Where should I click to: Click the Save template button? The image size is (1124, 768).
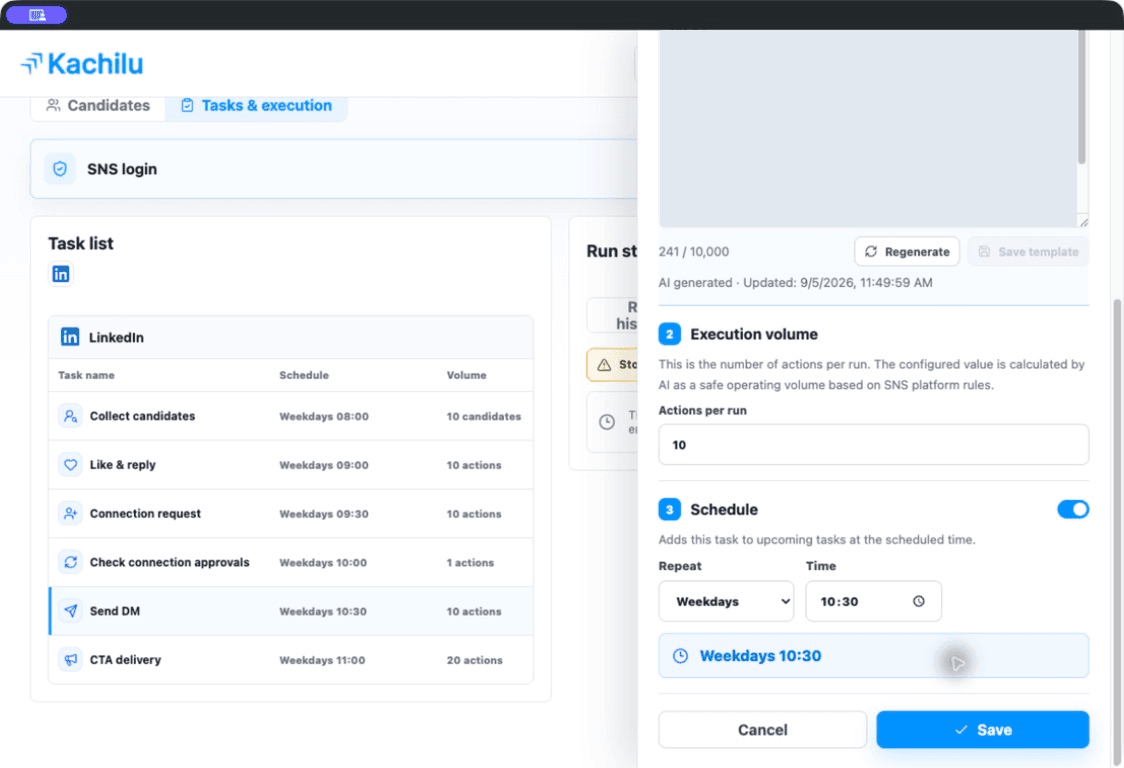[1028, 252]
